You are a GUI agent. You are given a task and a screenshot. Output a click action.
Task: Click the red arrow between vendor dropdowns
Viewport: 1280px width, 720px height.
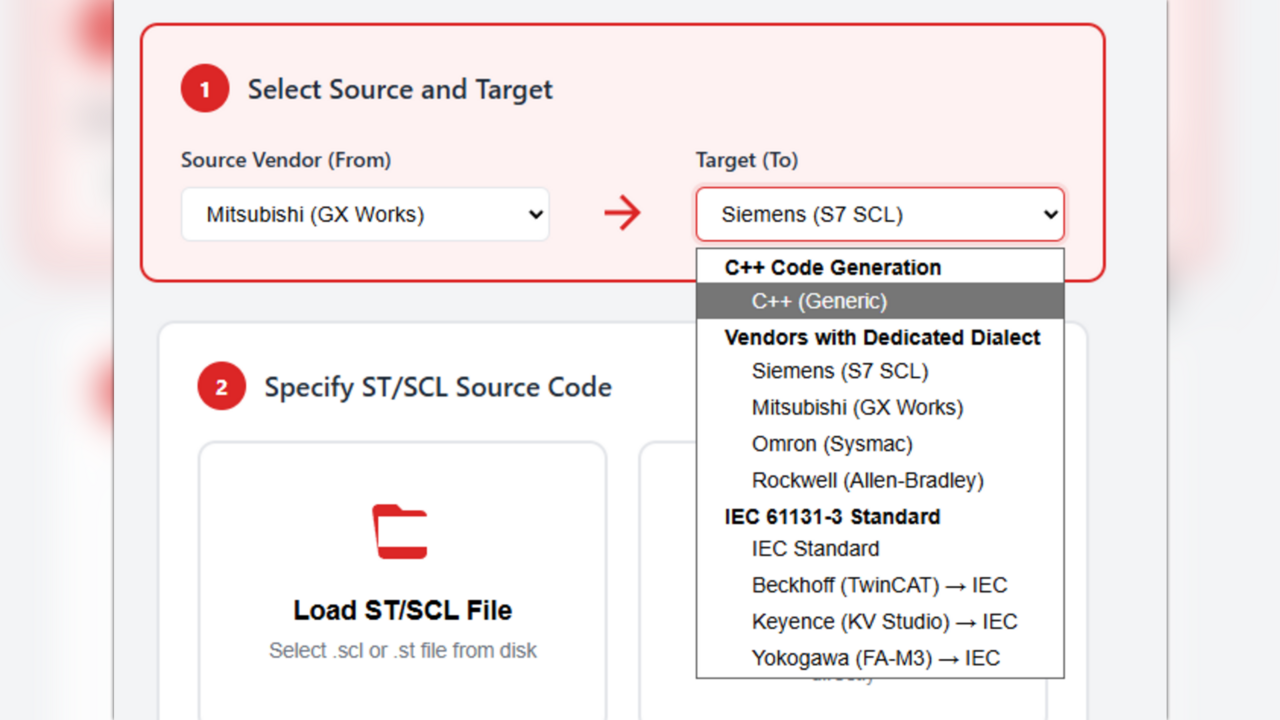tap(622, 213)
